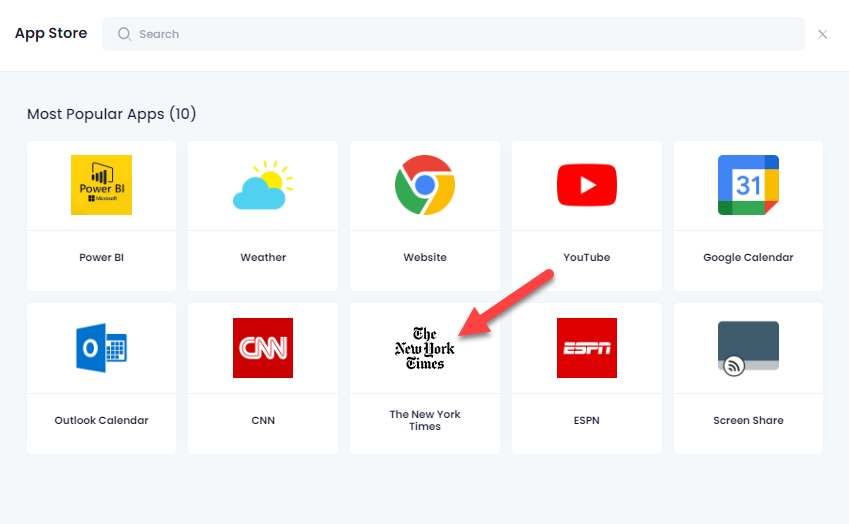The height and width of the screenshot is (524, 849).
Task: Choose the Chrome Website app icon
Action: click(425, 185)
